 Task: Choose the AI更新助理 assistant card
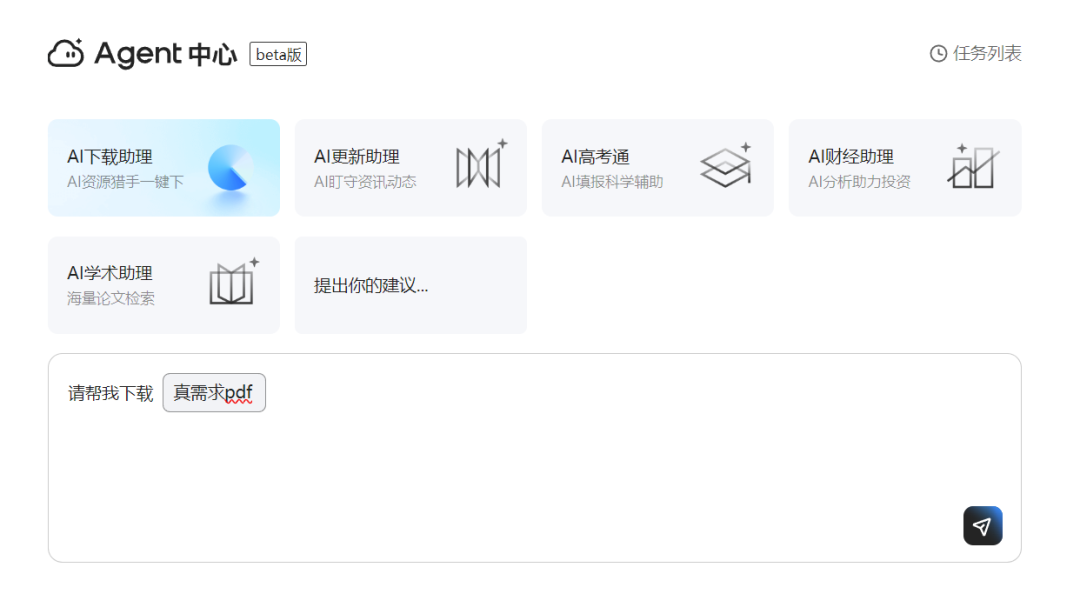click(x=410, y=168)
